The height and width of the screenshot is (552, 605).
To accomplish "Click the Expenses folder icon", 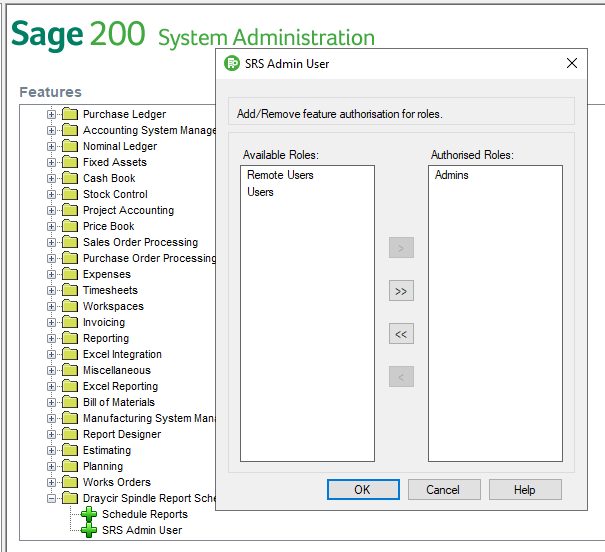I will tap(70, 274).
